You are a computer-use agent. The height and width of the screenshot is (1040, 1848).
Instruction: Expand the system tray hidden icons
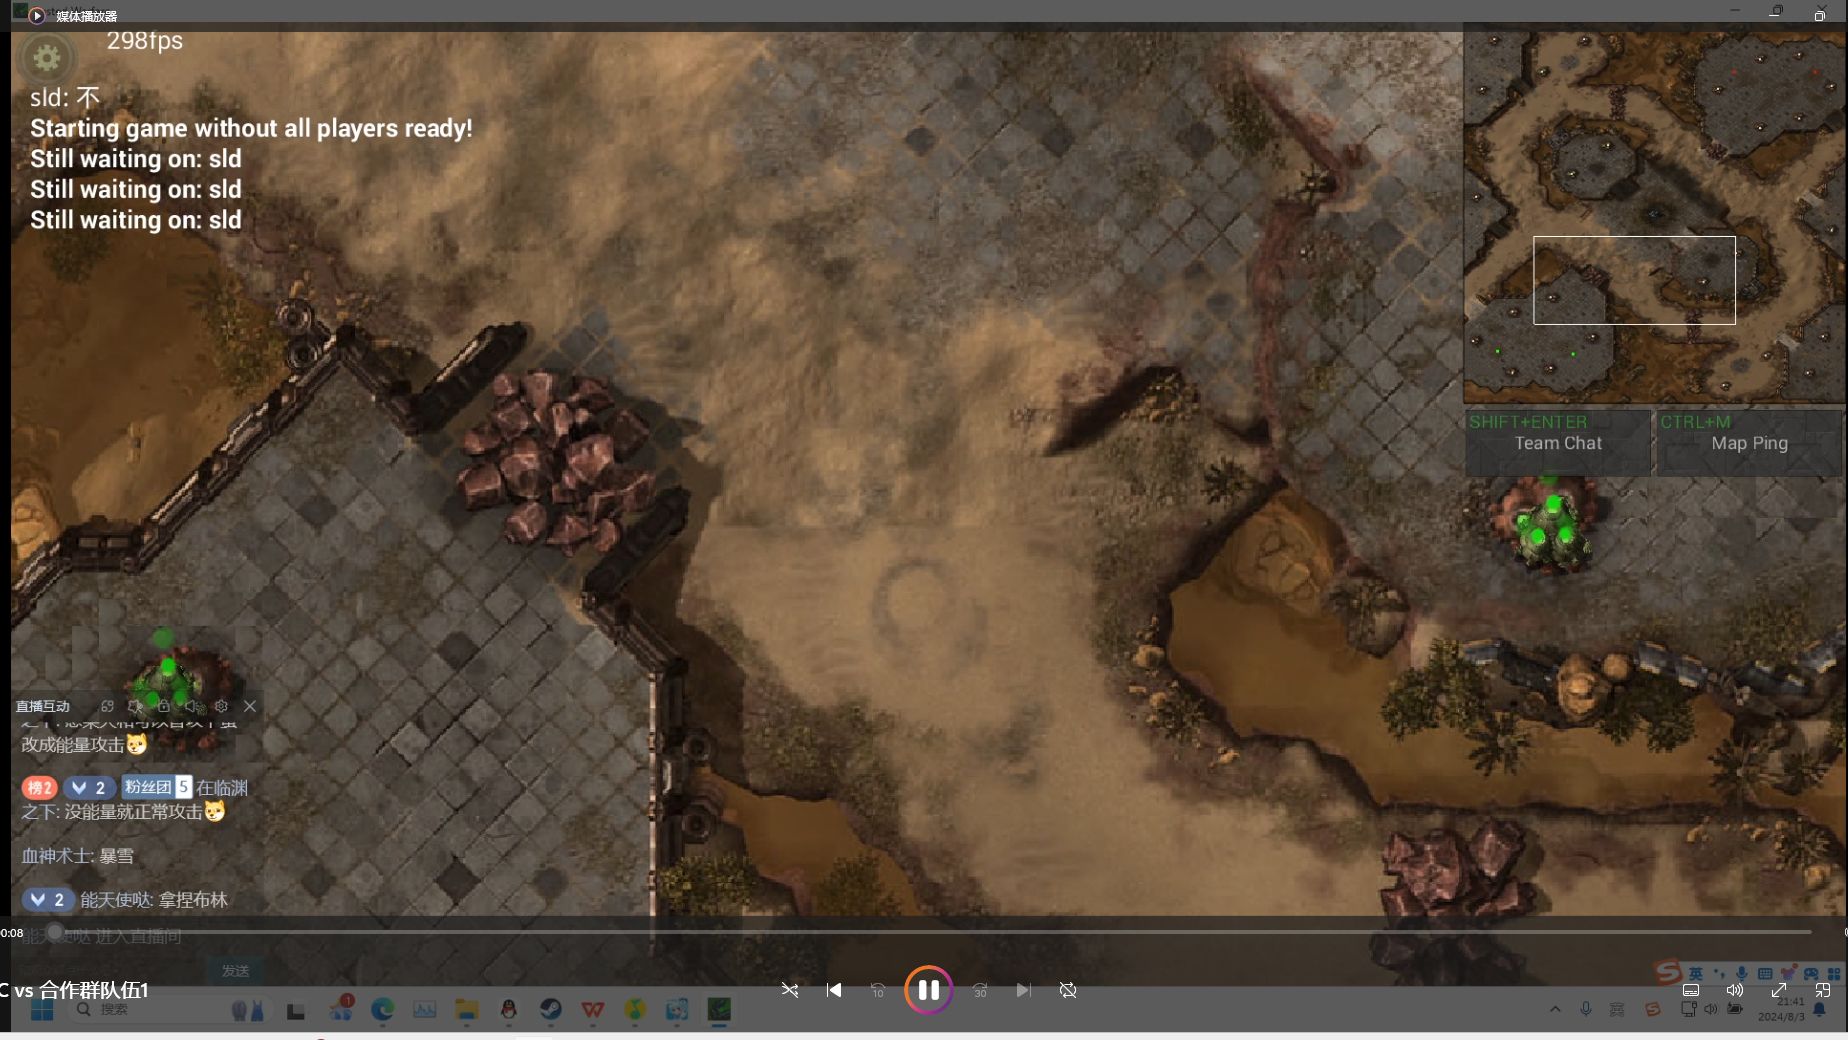click(x=1555, y=1010)
